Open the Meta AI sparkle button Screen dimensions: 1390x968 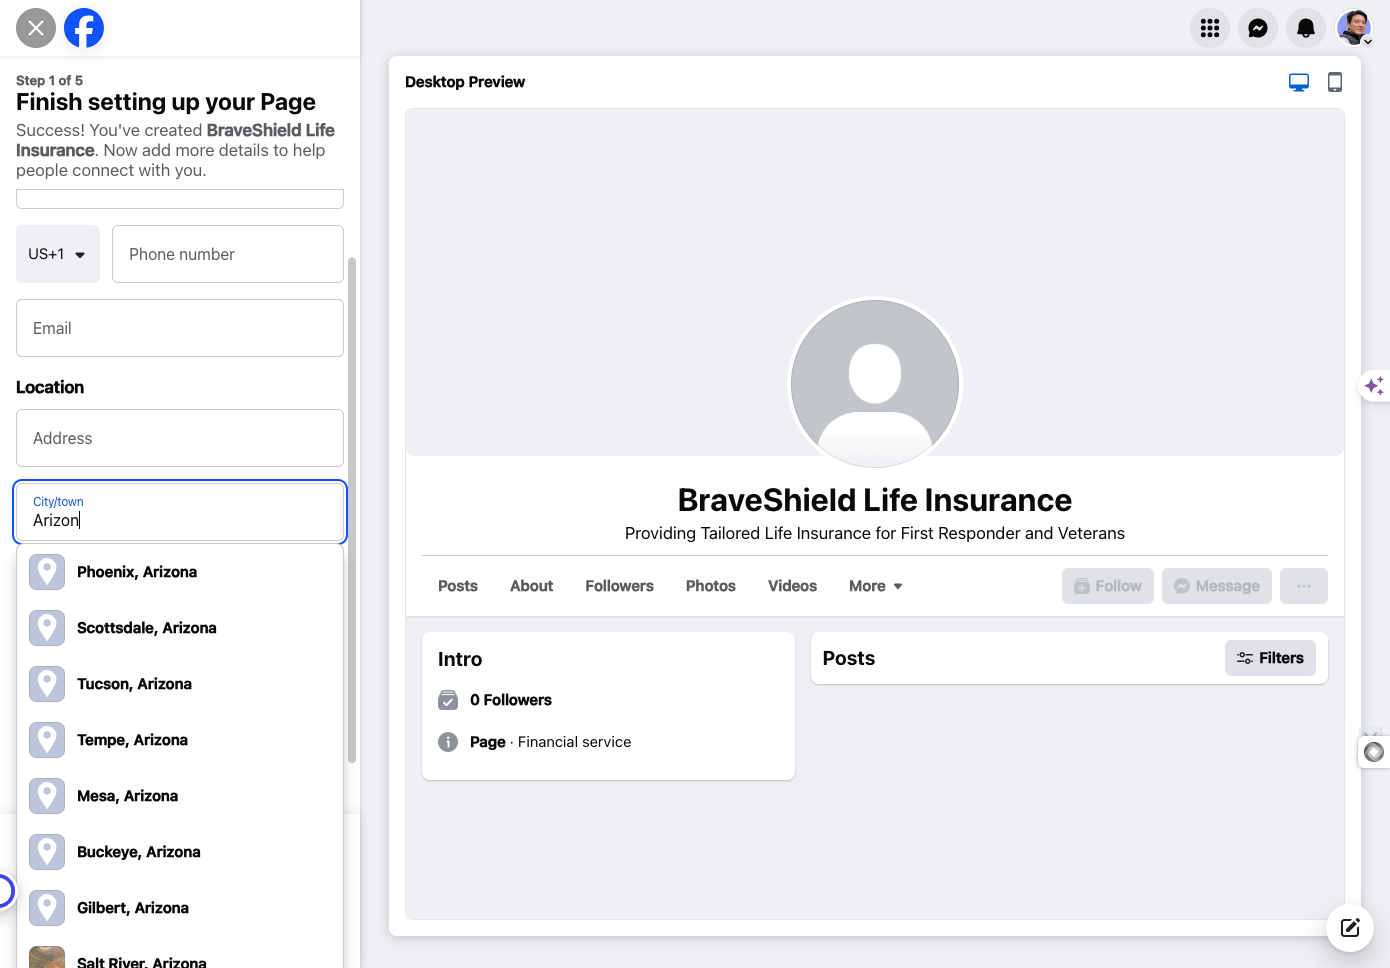tap(1374, 385)
